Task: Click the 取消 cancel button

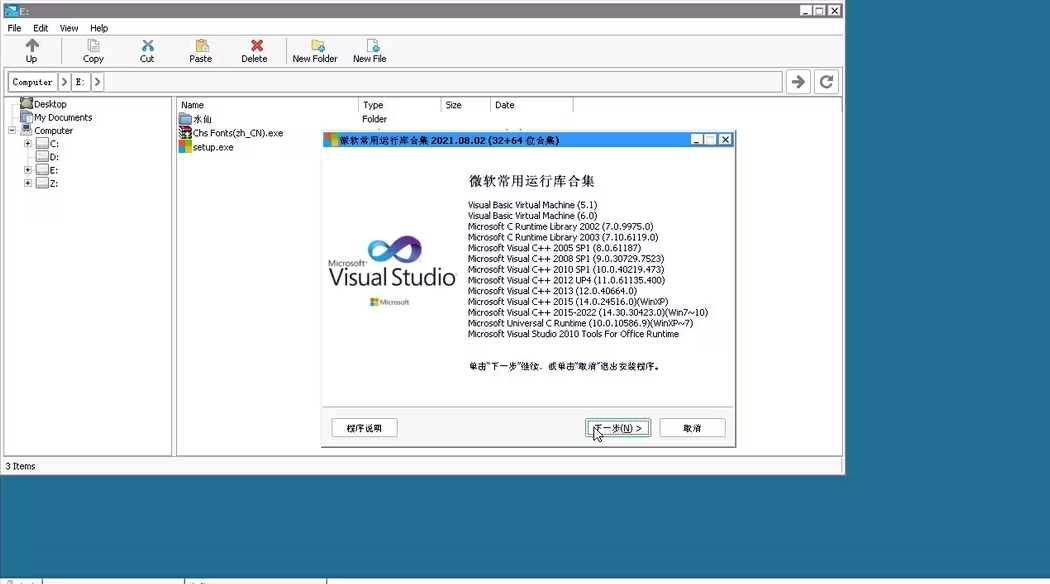Action: [692, 428]
